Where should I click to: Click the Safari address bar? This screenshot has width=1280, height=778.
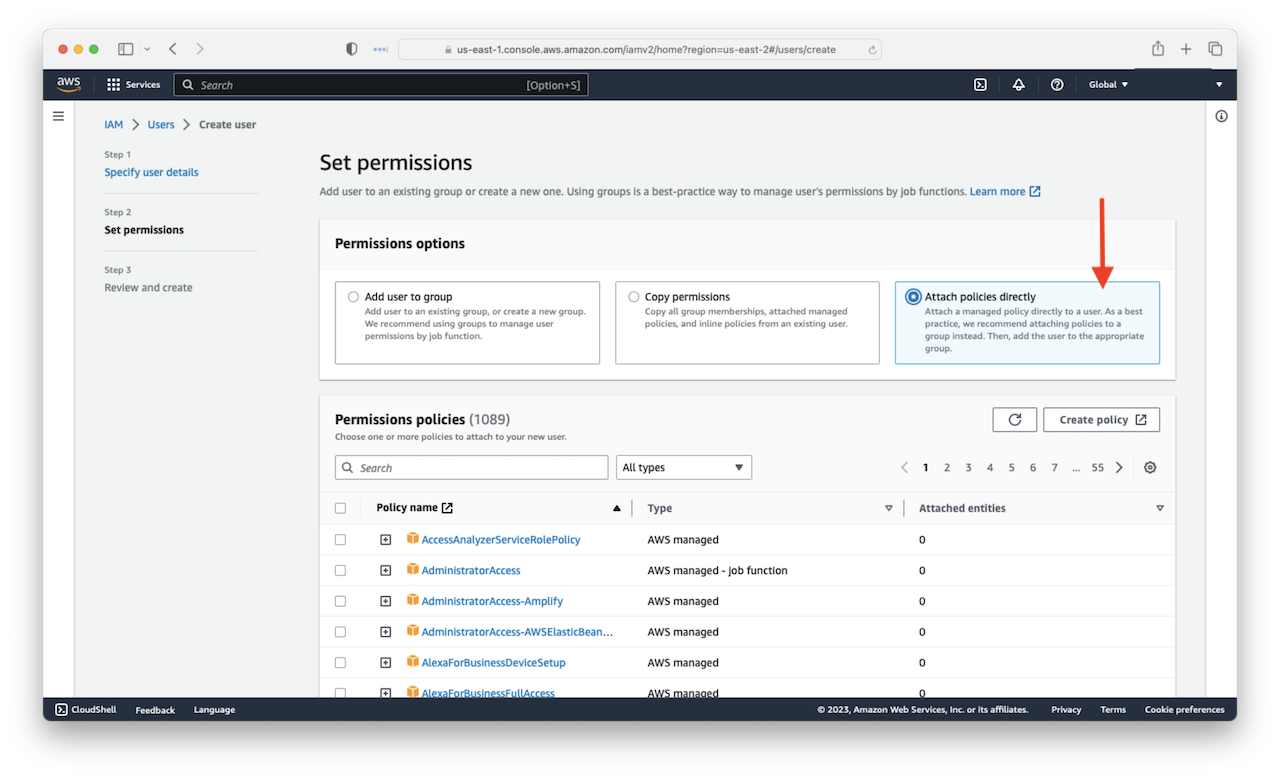[640, 49]
